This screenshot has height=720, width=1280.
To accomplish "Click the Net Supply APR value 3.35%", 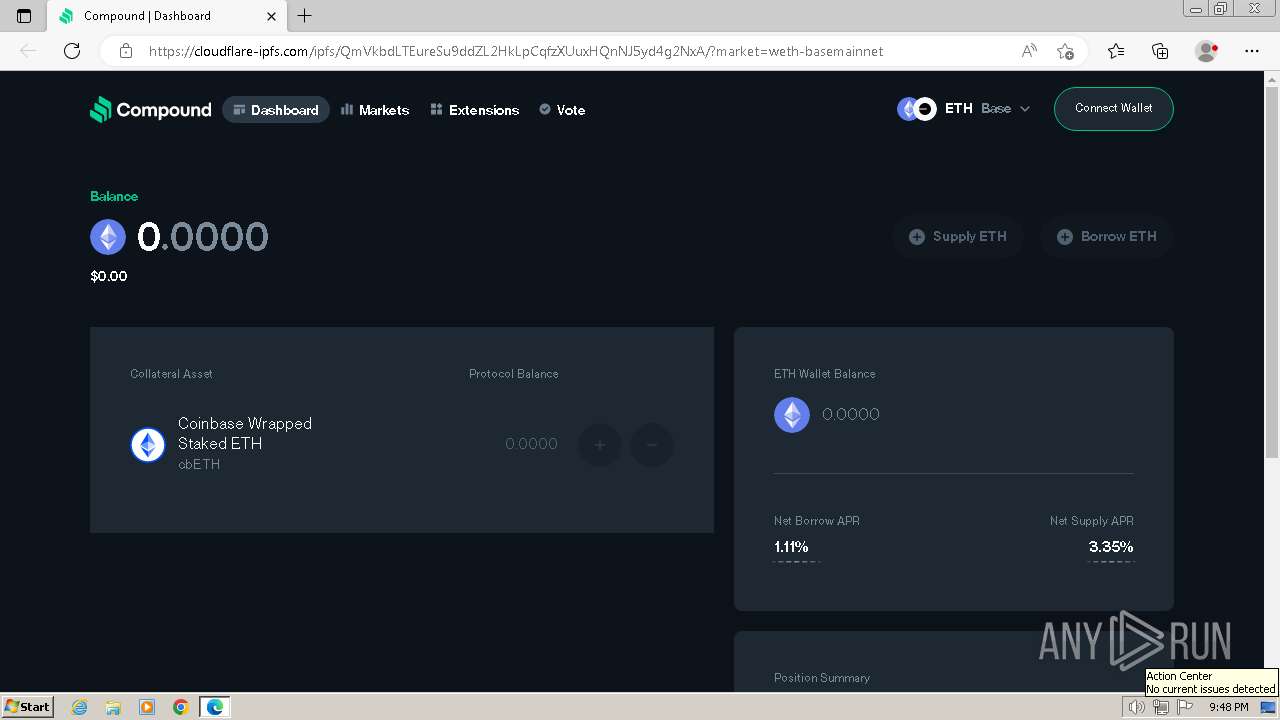I will tap(1111, 547).
